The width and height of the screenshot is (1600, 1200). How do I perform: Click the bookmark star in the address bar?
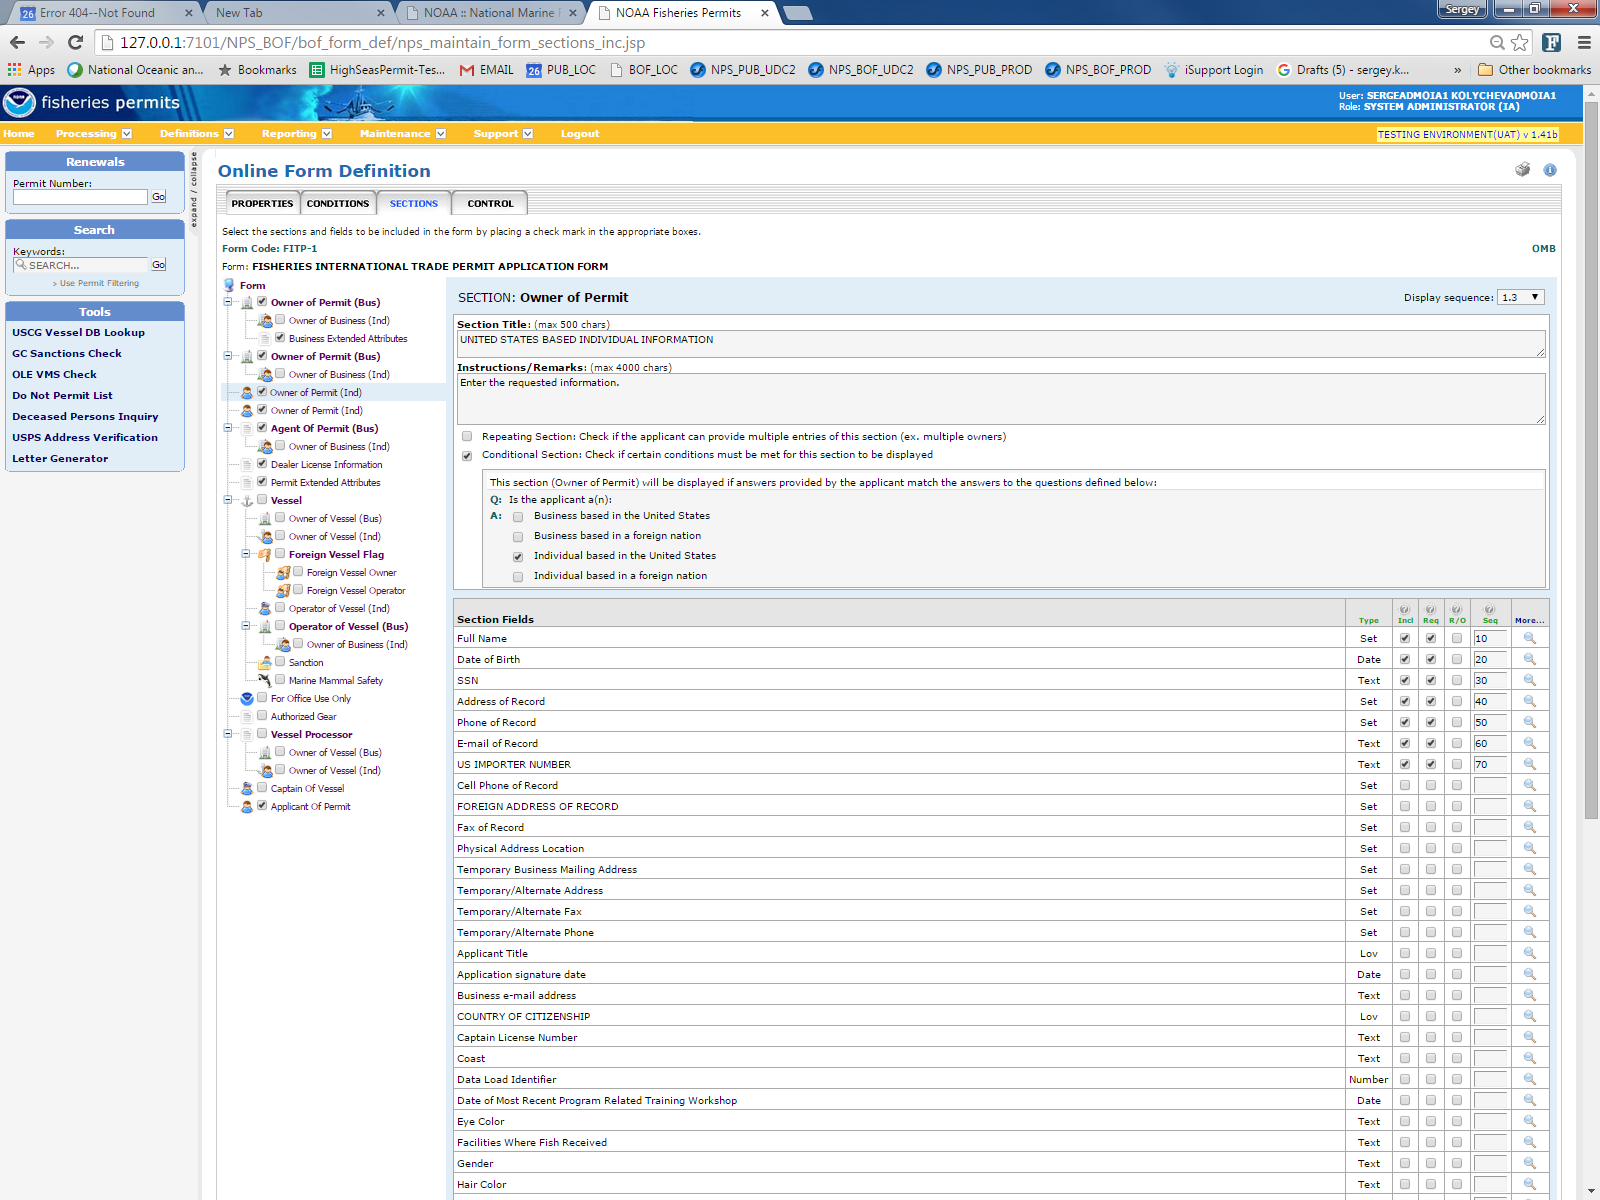click(1520, 42)
